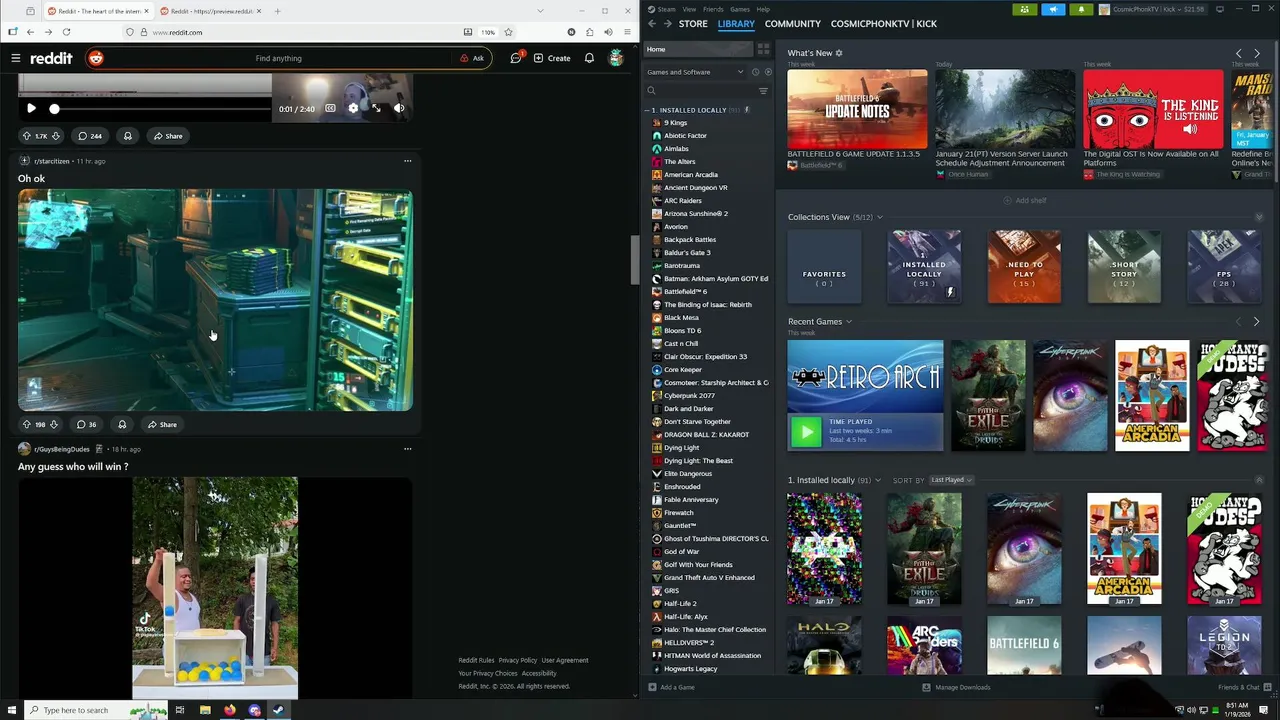
Task: Open r/GuysBeingDudes subreddit link
Action: pos(61,449)
